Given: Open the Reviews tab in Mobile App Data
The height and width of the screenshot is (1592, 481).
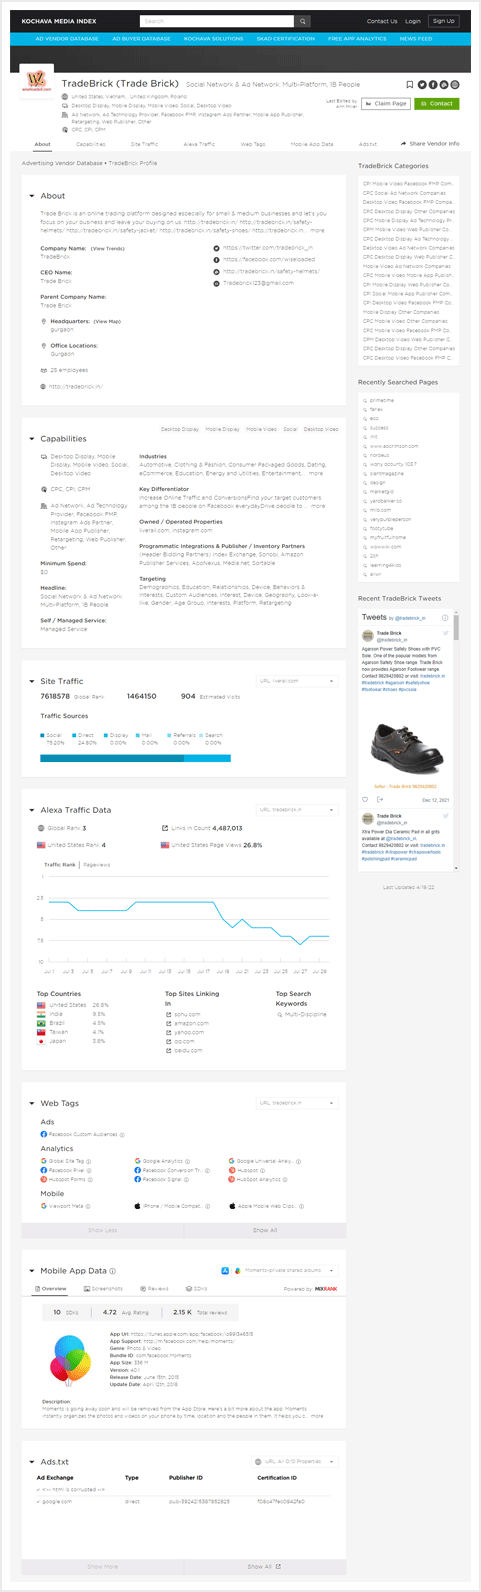Looking at the screenshot, I should click(x=156, y=1289).
